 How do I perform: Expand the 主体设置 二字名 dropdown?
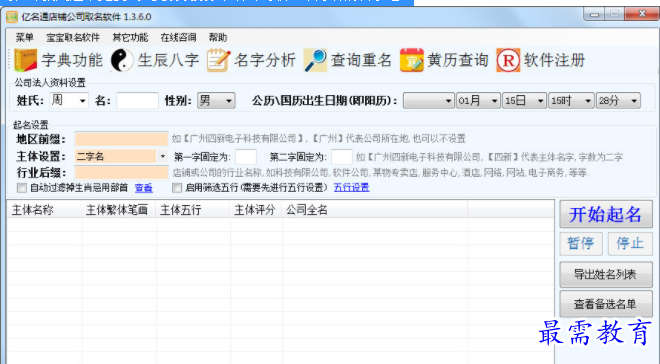coord(162,157)
